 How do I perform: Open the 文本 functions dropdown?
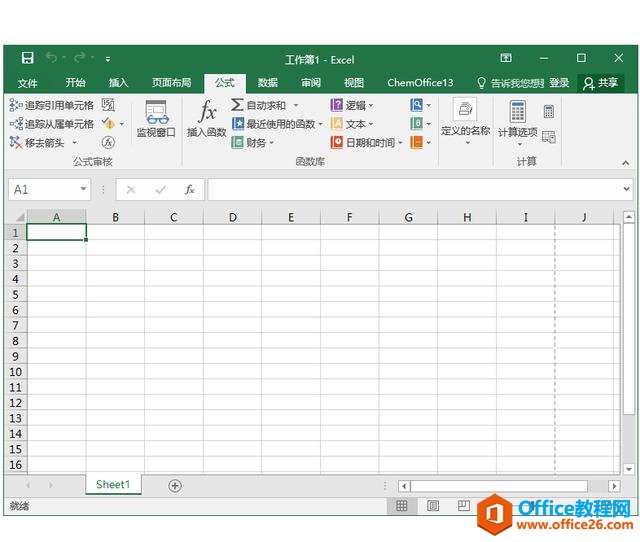(352, 124)
